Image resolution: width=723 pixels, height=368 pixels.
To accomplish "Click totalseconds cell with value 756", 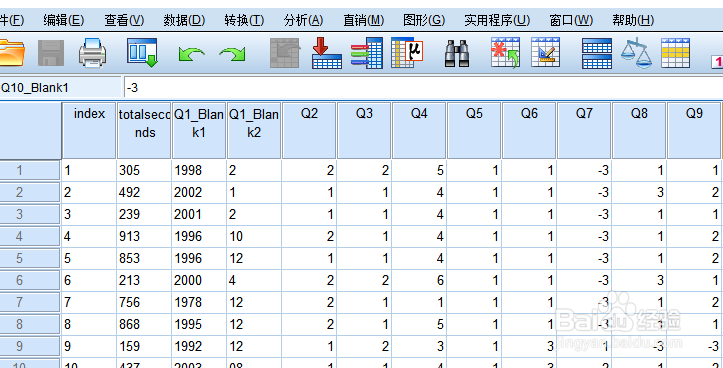I will point(144,303).
